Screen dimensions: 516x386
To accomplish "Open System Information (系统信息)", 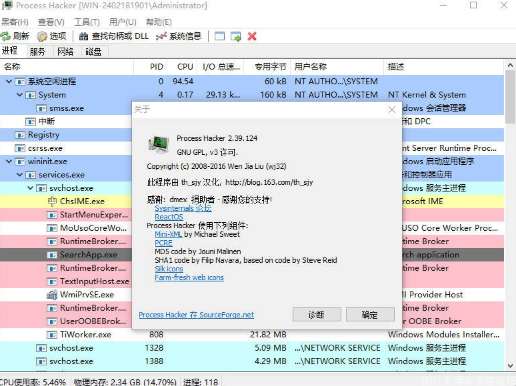I will click(x=179, y=36).
